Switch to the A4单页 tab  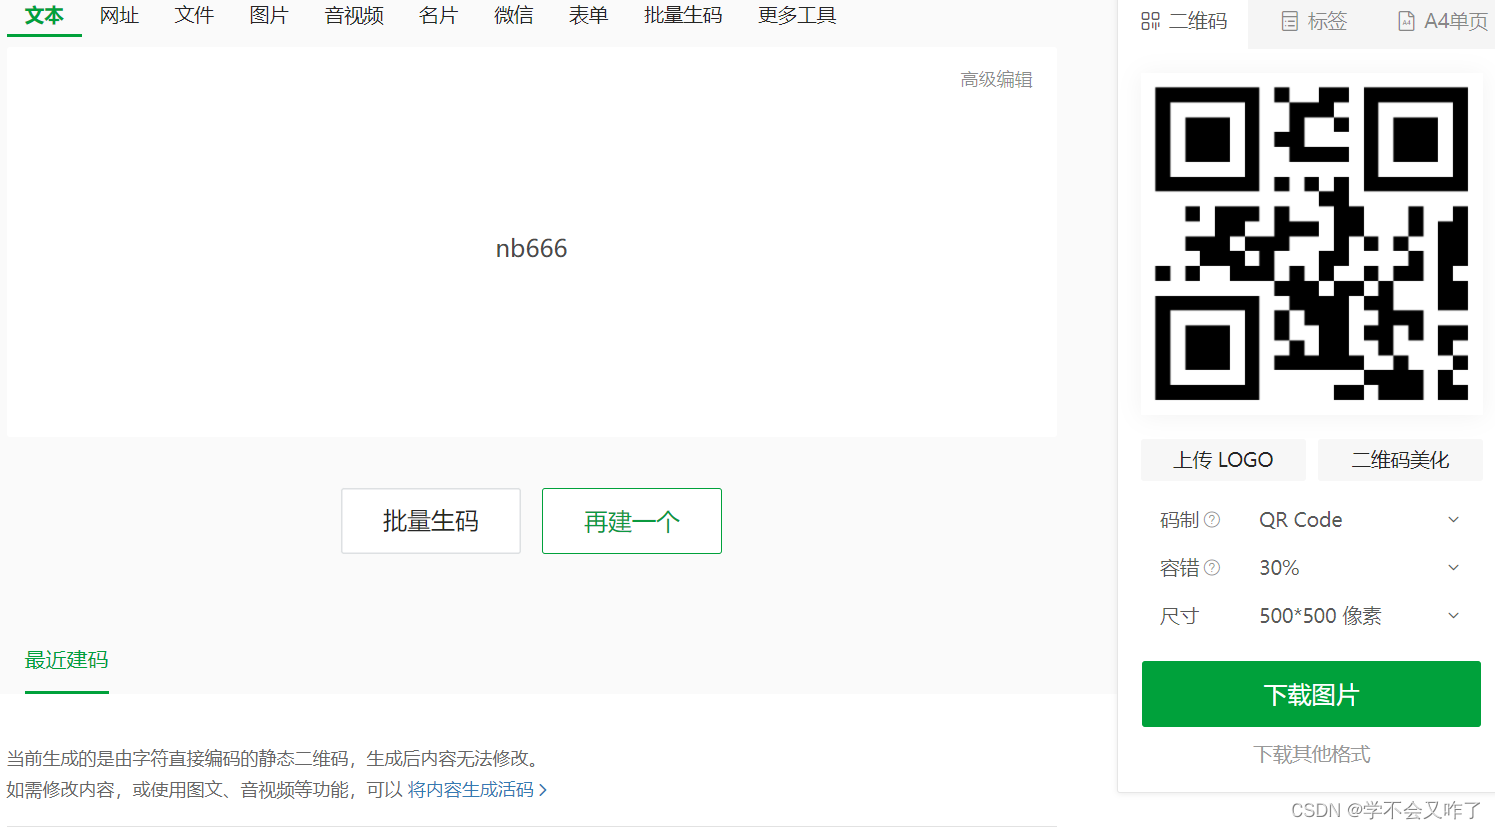point(1442,21)
